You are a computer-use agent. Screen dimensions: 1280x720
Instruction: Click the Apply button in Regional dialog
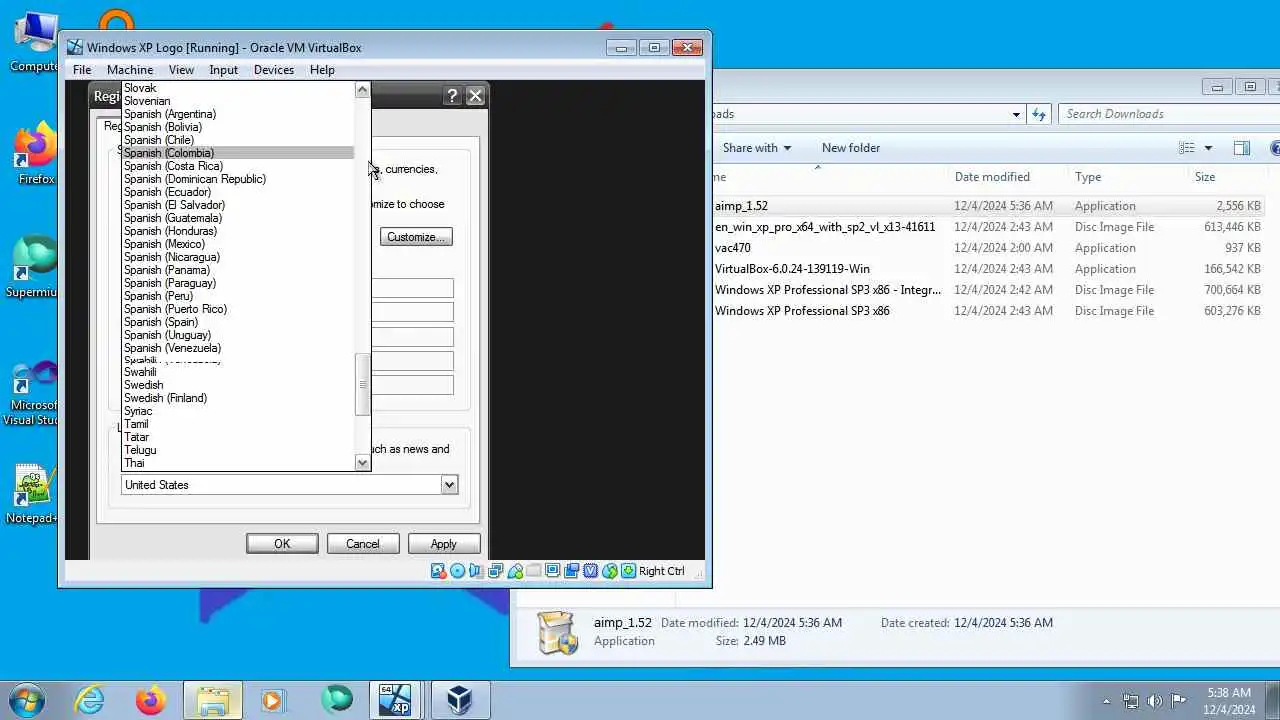tap(443, 544)
